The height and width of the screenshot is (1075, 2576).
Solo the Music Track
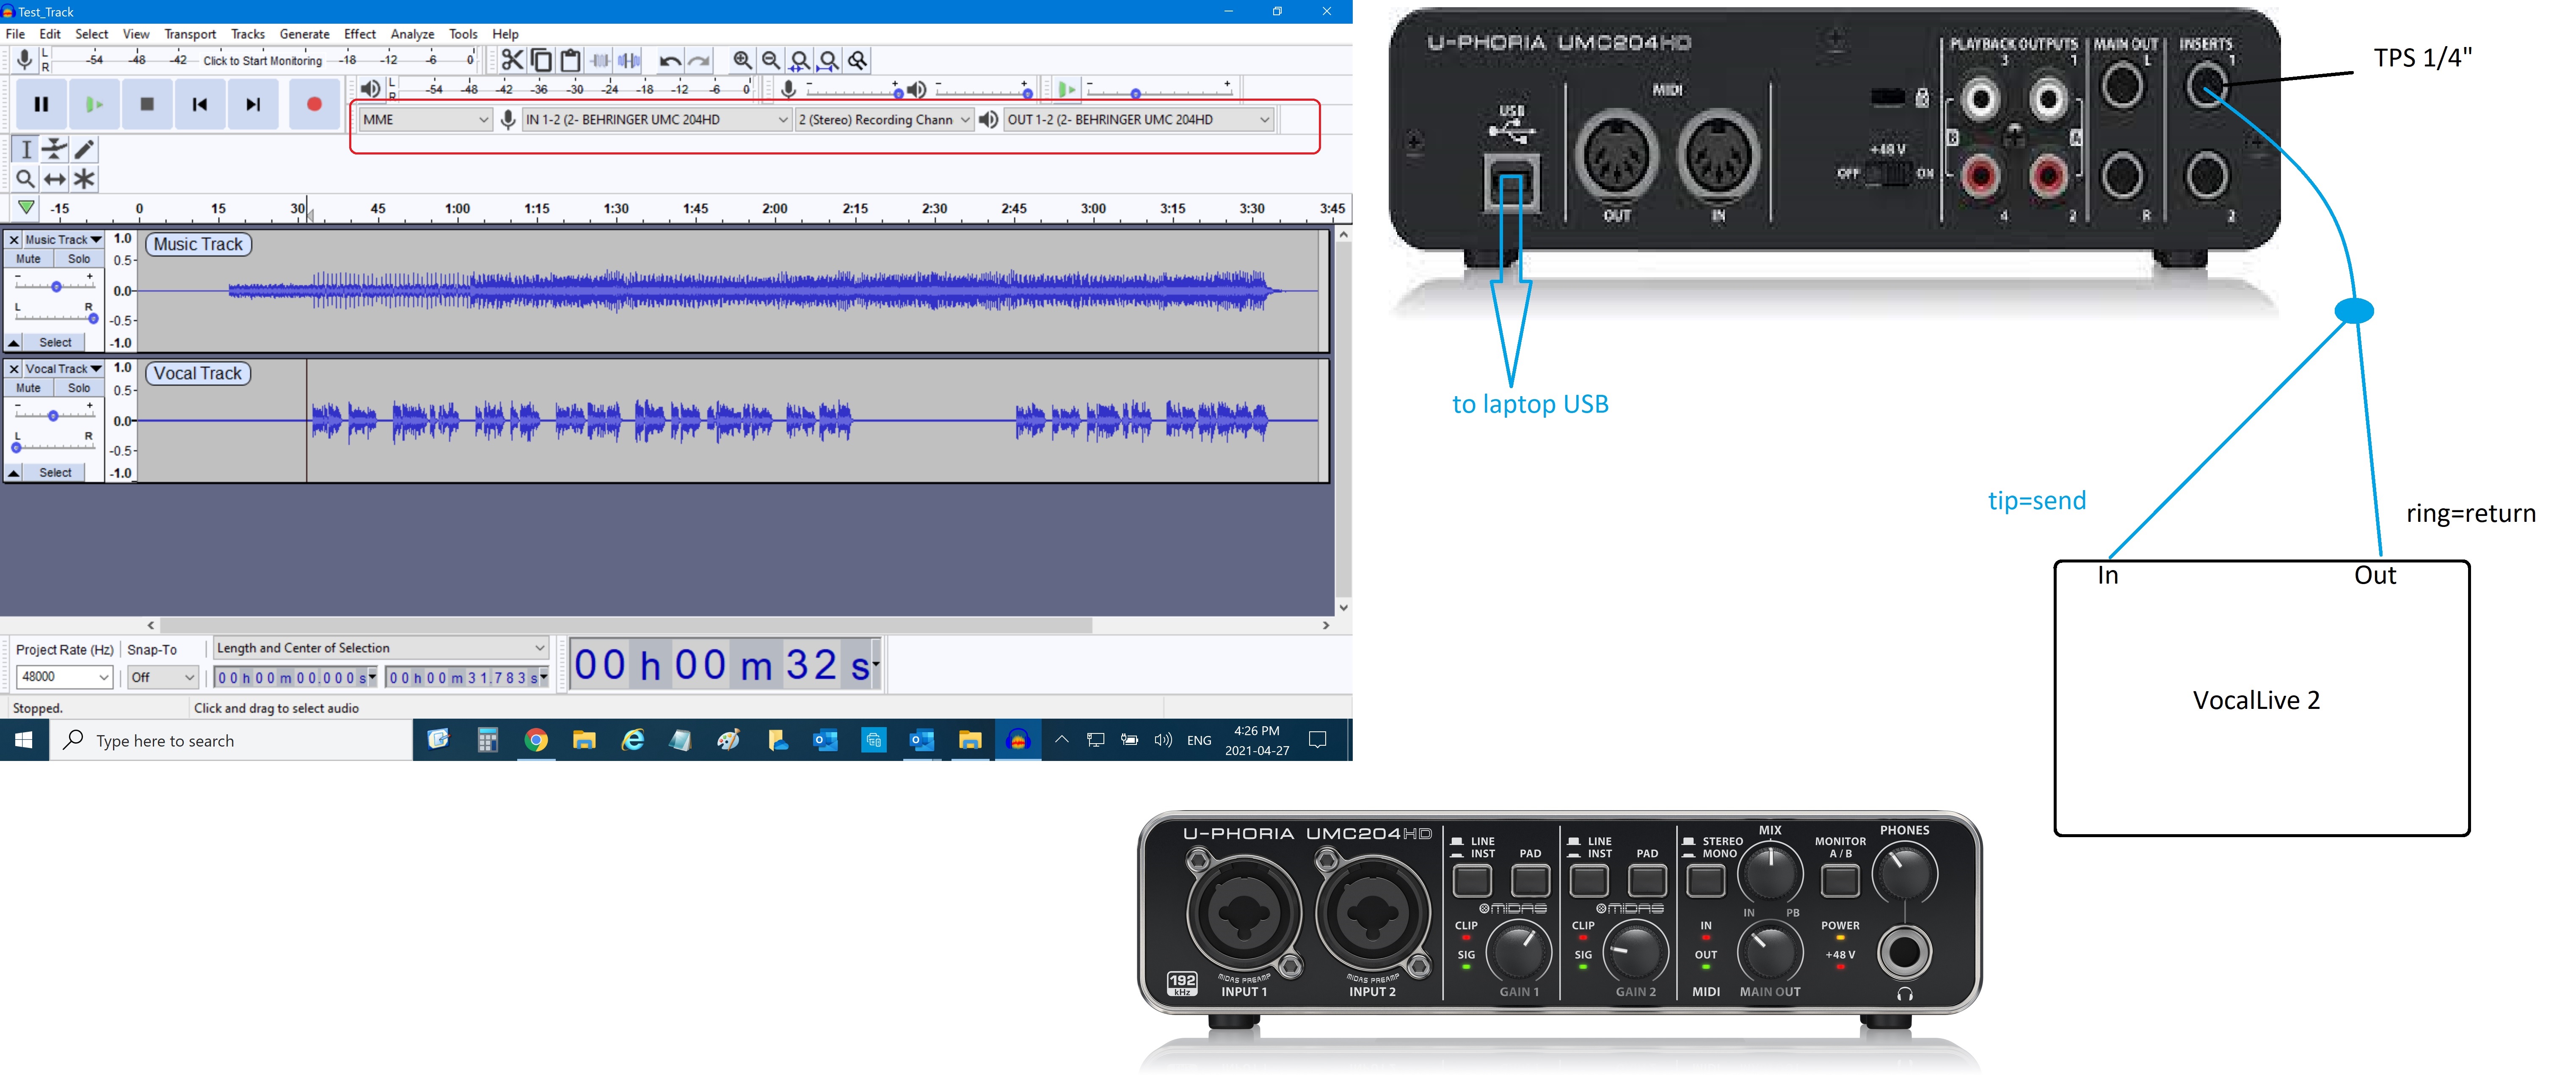click(79, 259)
